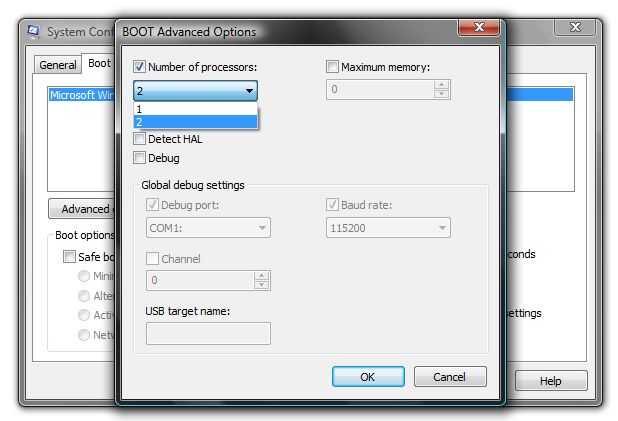Click the Advanced options button
The height and width of the screenshot is (421, 618).
82,209
